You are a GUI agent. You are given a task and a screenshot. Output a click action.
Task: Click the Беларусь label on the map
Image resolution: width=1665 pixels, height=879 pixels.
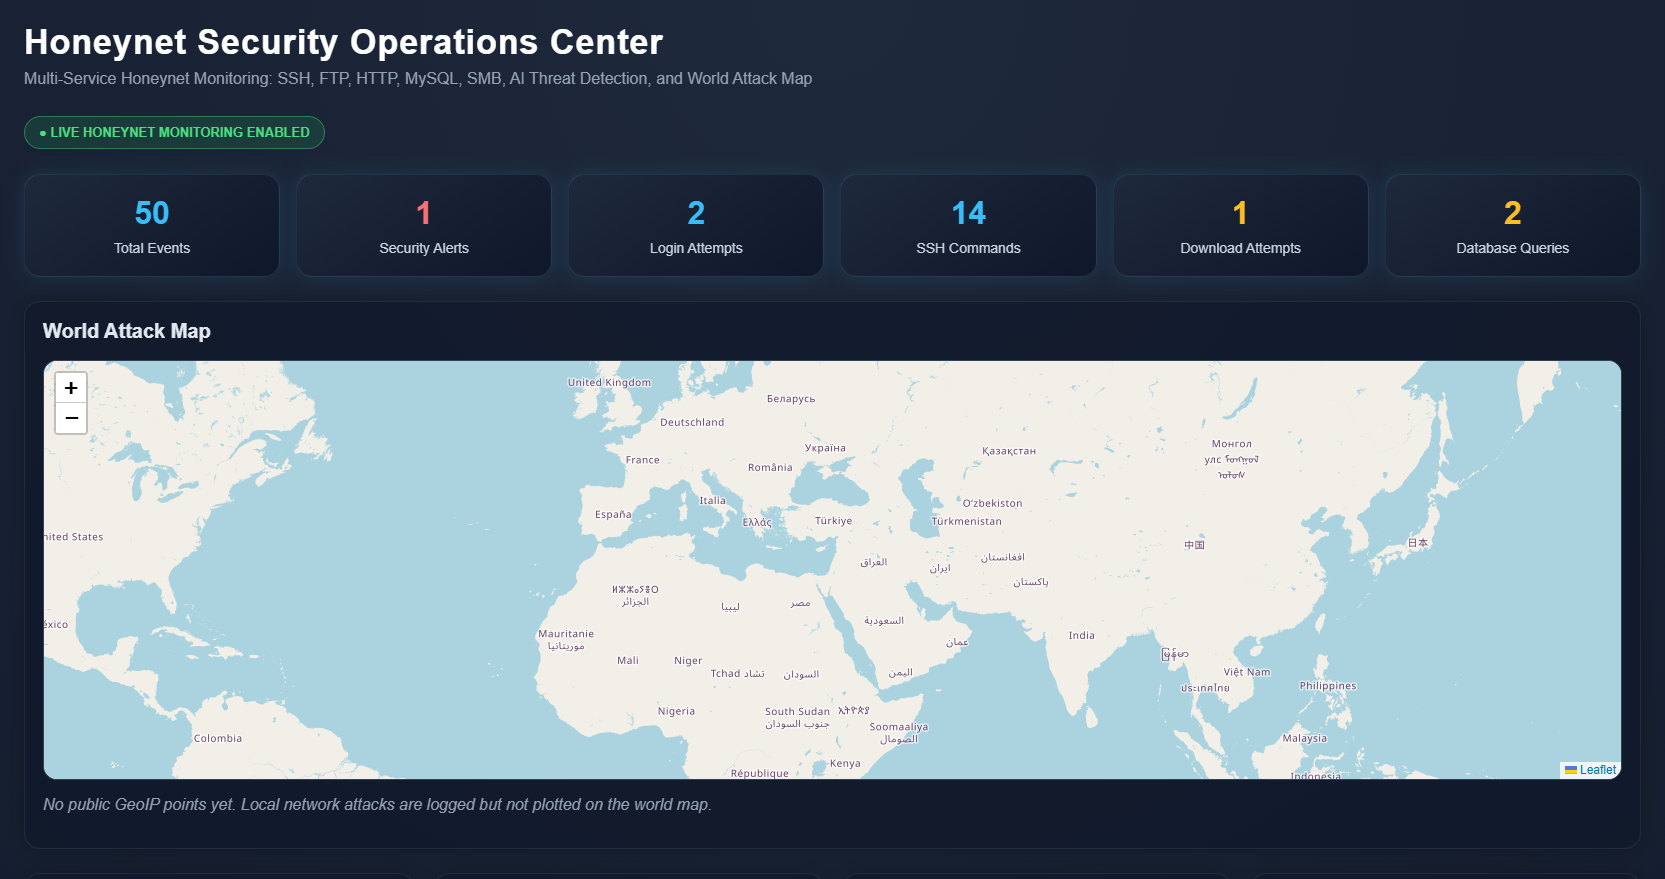click(791, 399)
